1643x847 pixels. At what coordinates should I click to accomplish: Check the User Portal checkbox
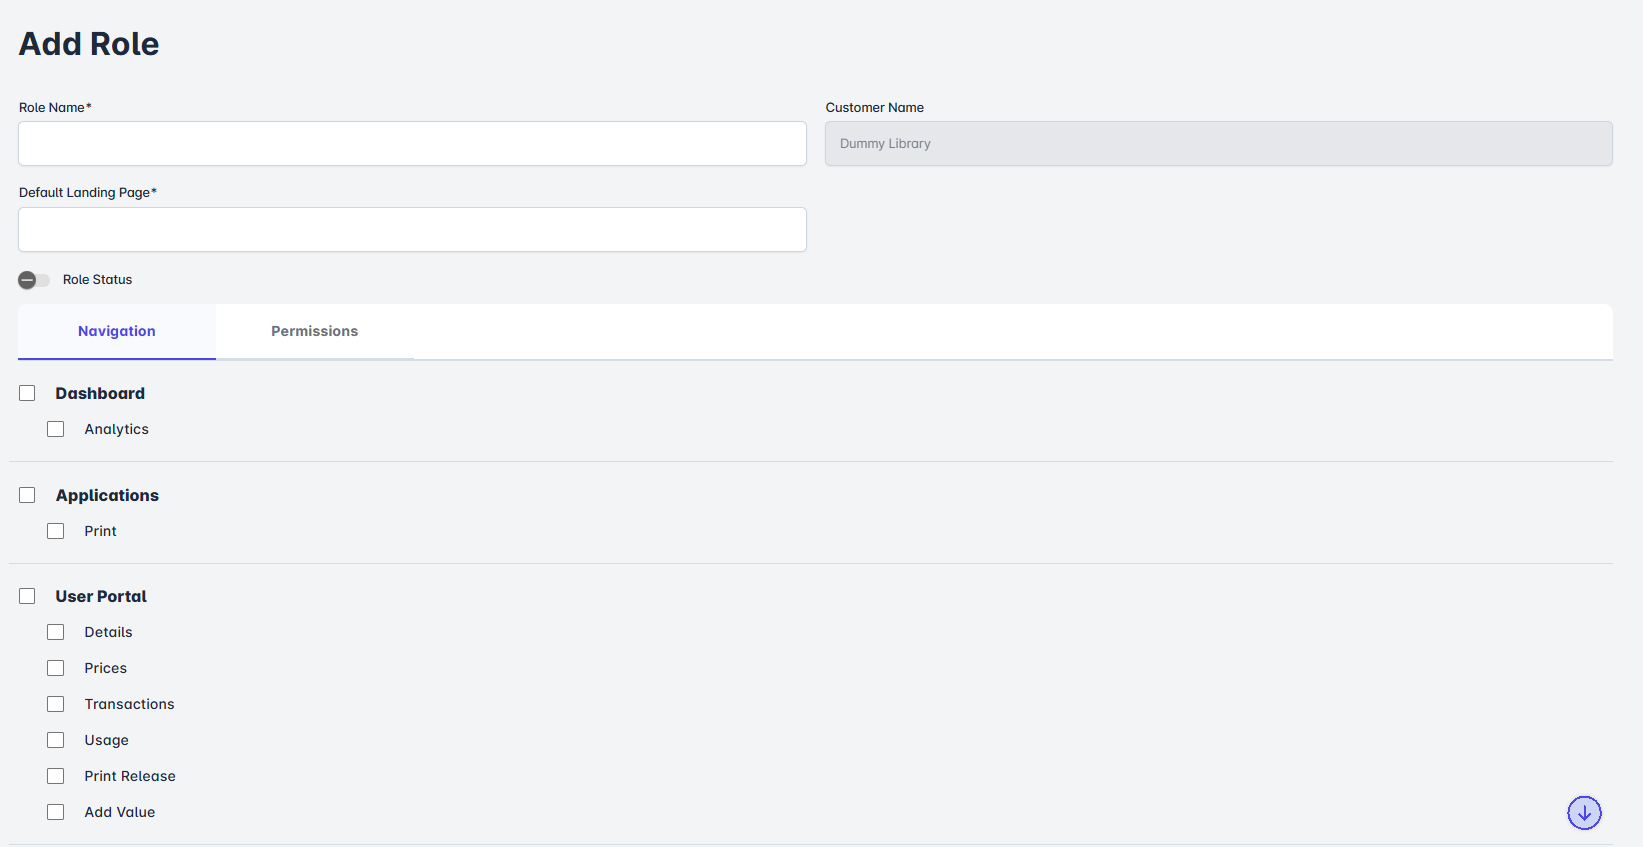pyautogui.click(x=27, y=596)
